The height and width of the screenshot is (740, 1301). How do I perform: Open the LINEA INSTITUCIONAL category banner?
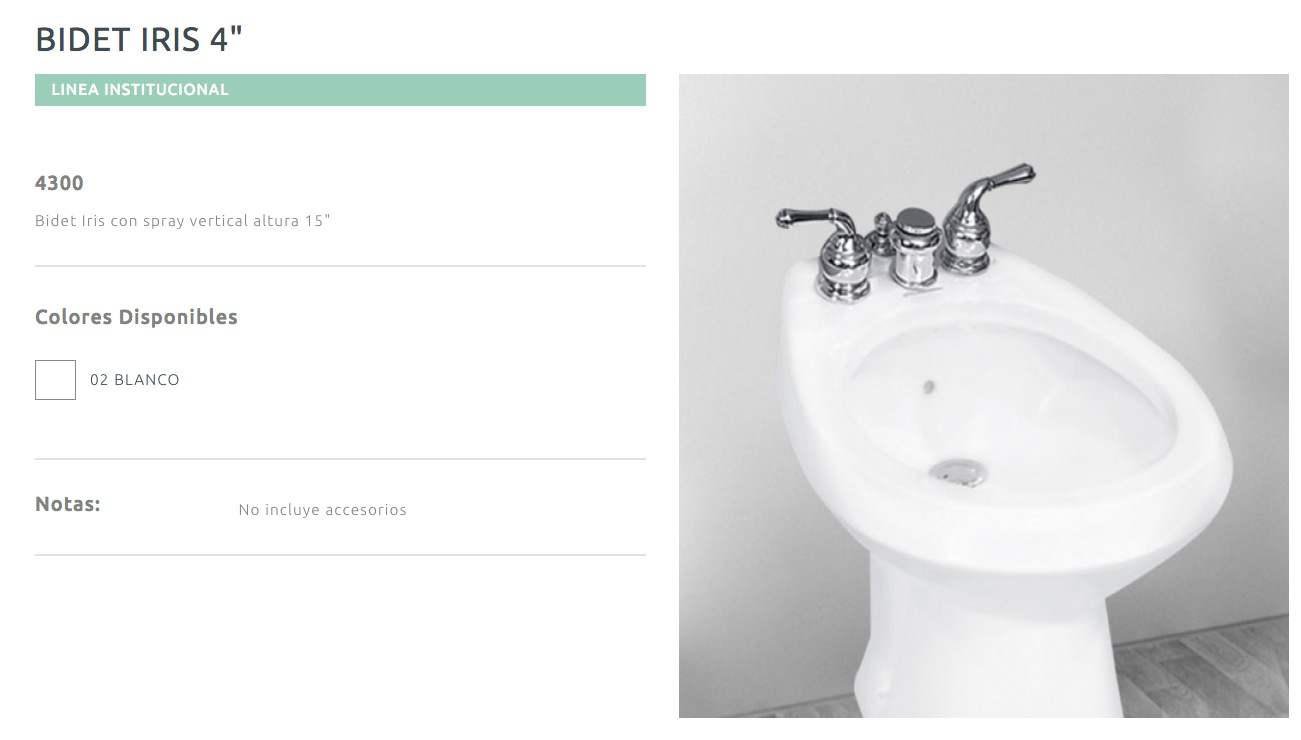(340, 90)
